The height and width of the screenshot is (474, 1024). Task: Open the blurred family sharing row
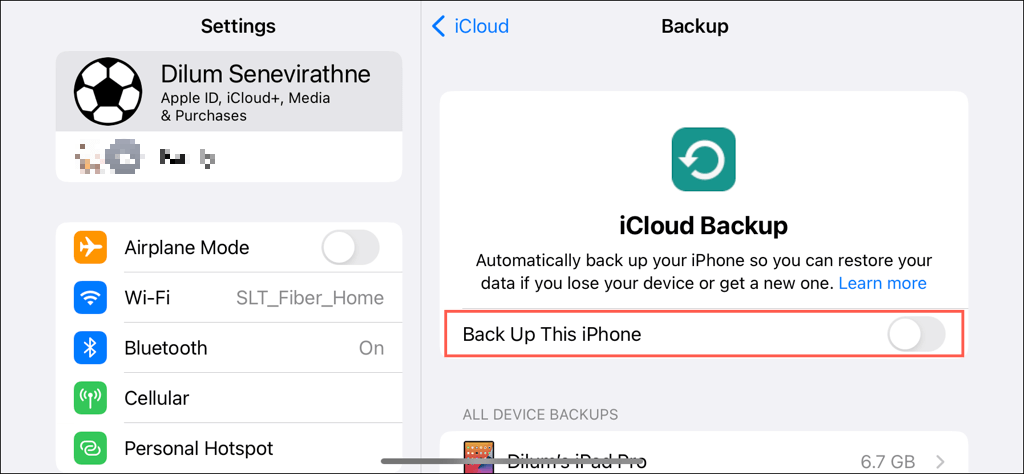point(229,157)
